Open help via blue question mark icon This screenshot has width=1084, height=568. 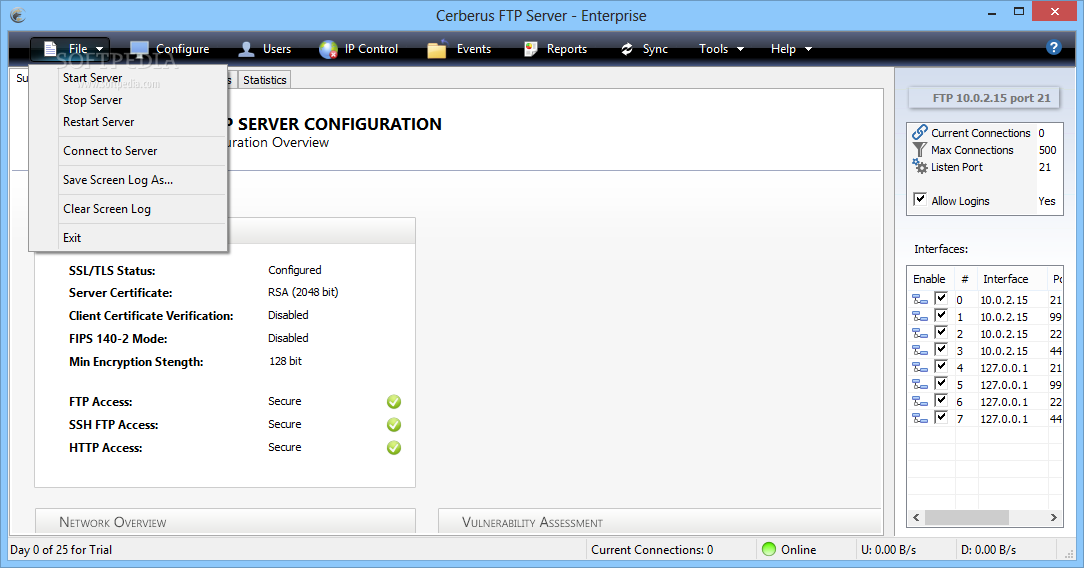coord(1054,47)
